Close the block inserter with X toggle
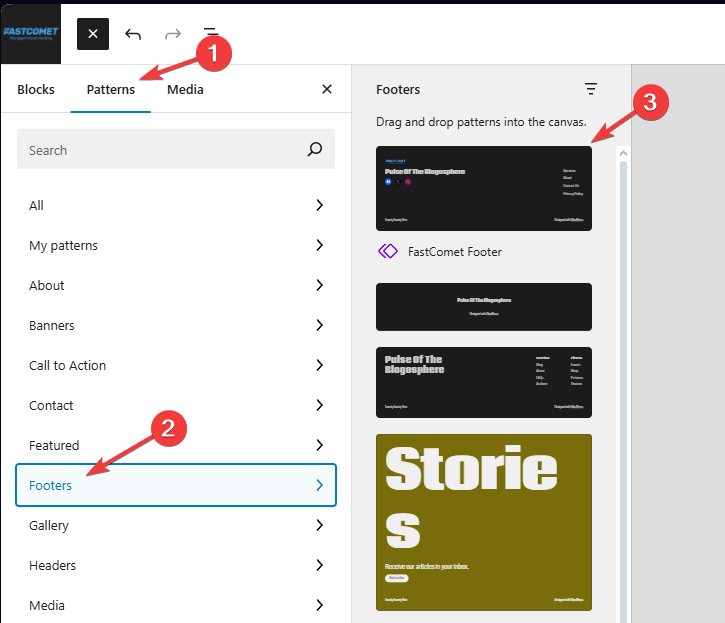725x623 pixels. tap(93, 33)
